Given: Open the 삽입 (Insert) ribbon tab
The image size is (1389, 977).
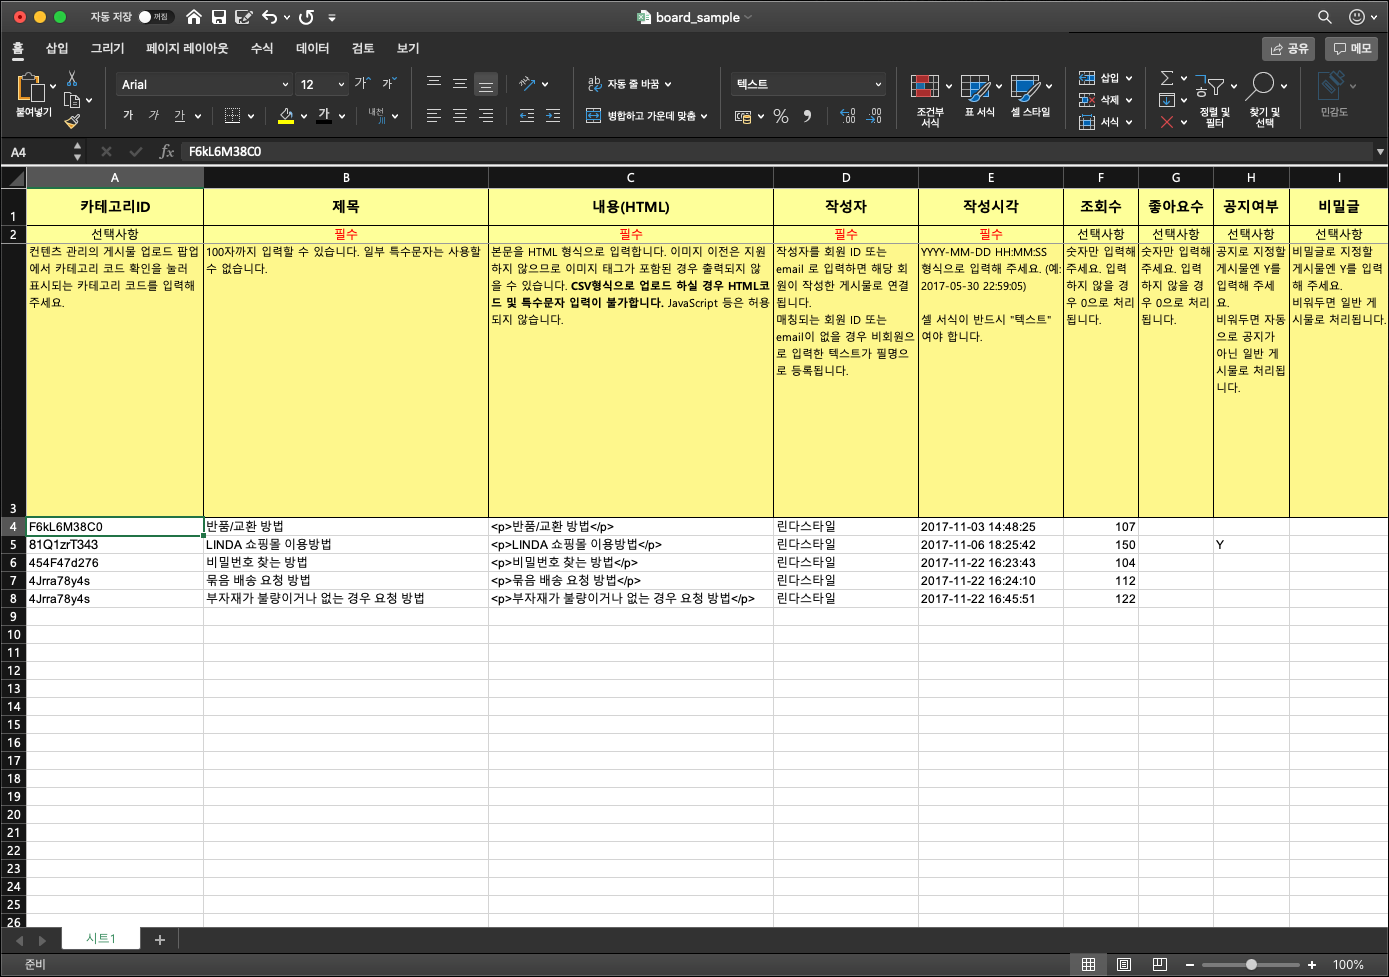Looking at the screenshot, I should click(x=57, y=48).
